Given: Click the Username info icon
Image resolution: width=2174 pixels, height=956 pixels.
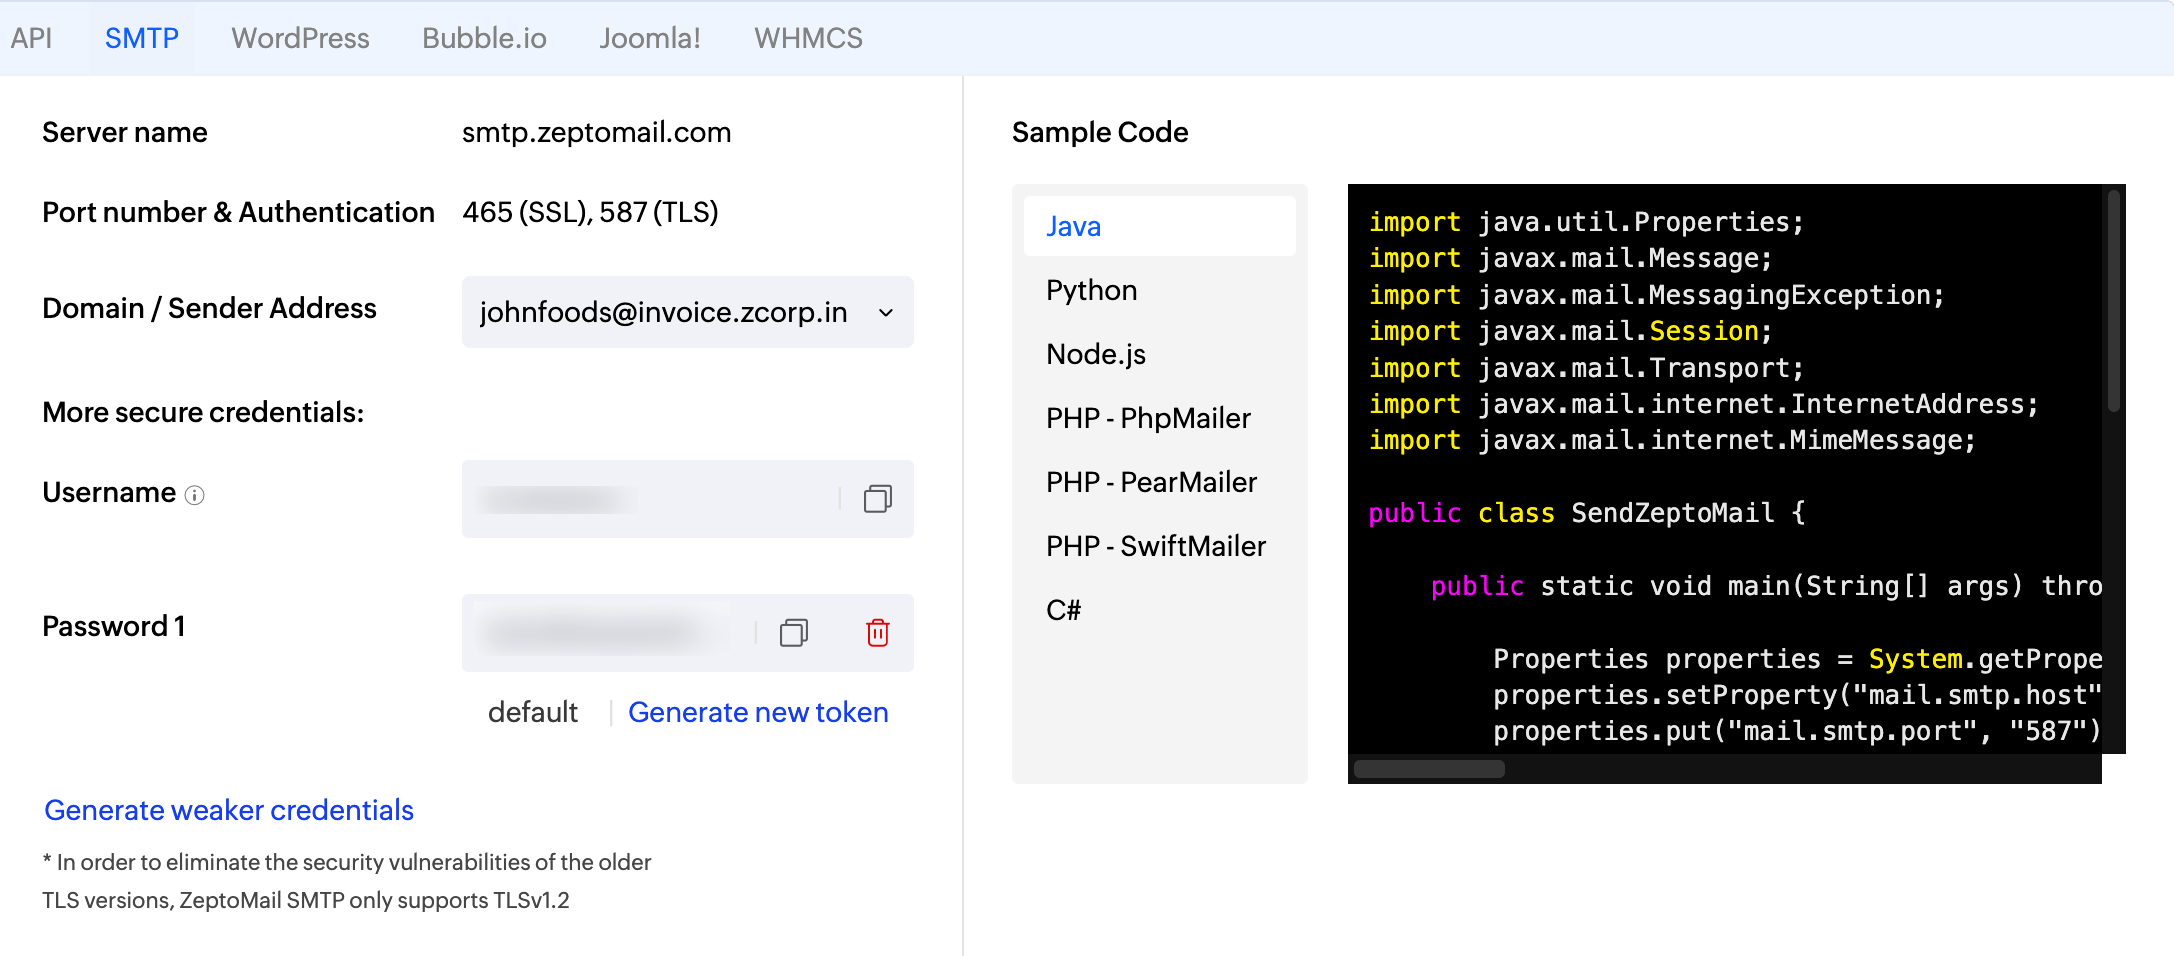Looking at the screenshot, I should pos(195,495).
